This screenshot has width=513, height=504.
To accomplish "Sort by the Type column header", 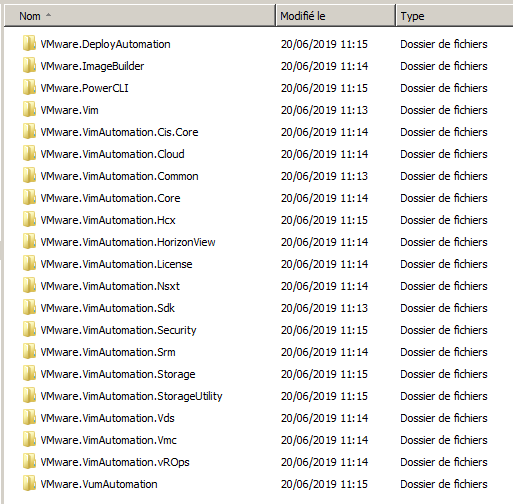I will point(455,16).
